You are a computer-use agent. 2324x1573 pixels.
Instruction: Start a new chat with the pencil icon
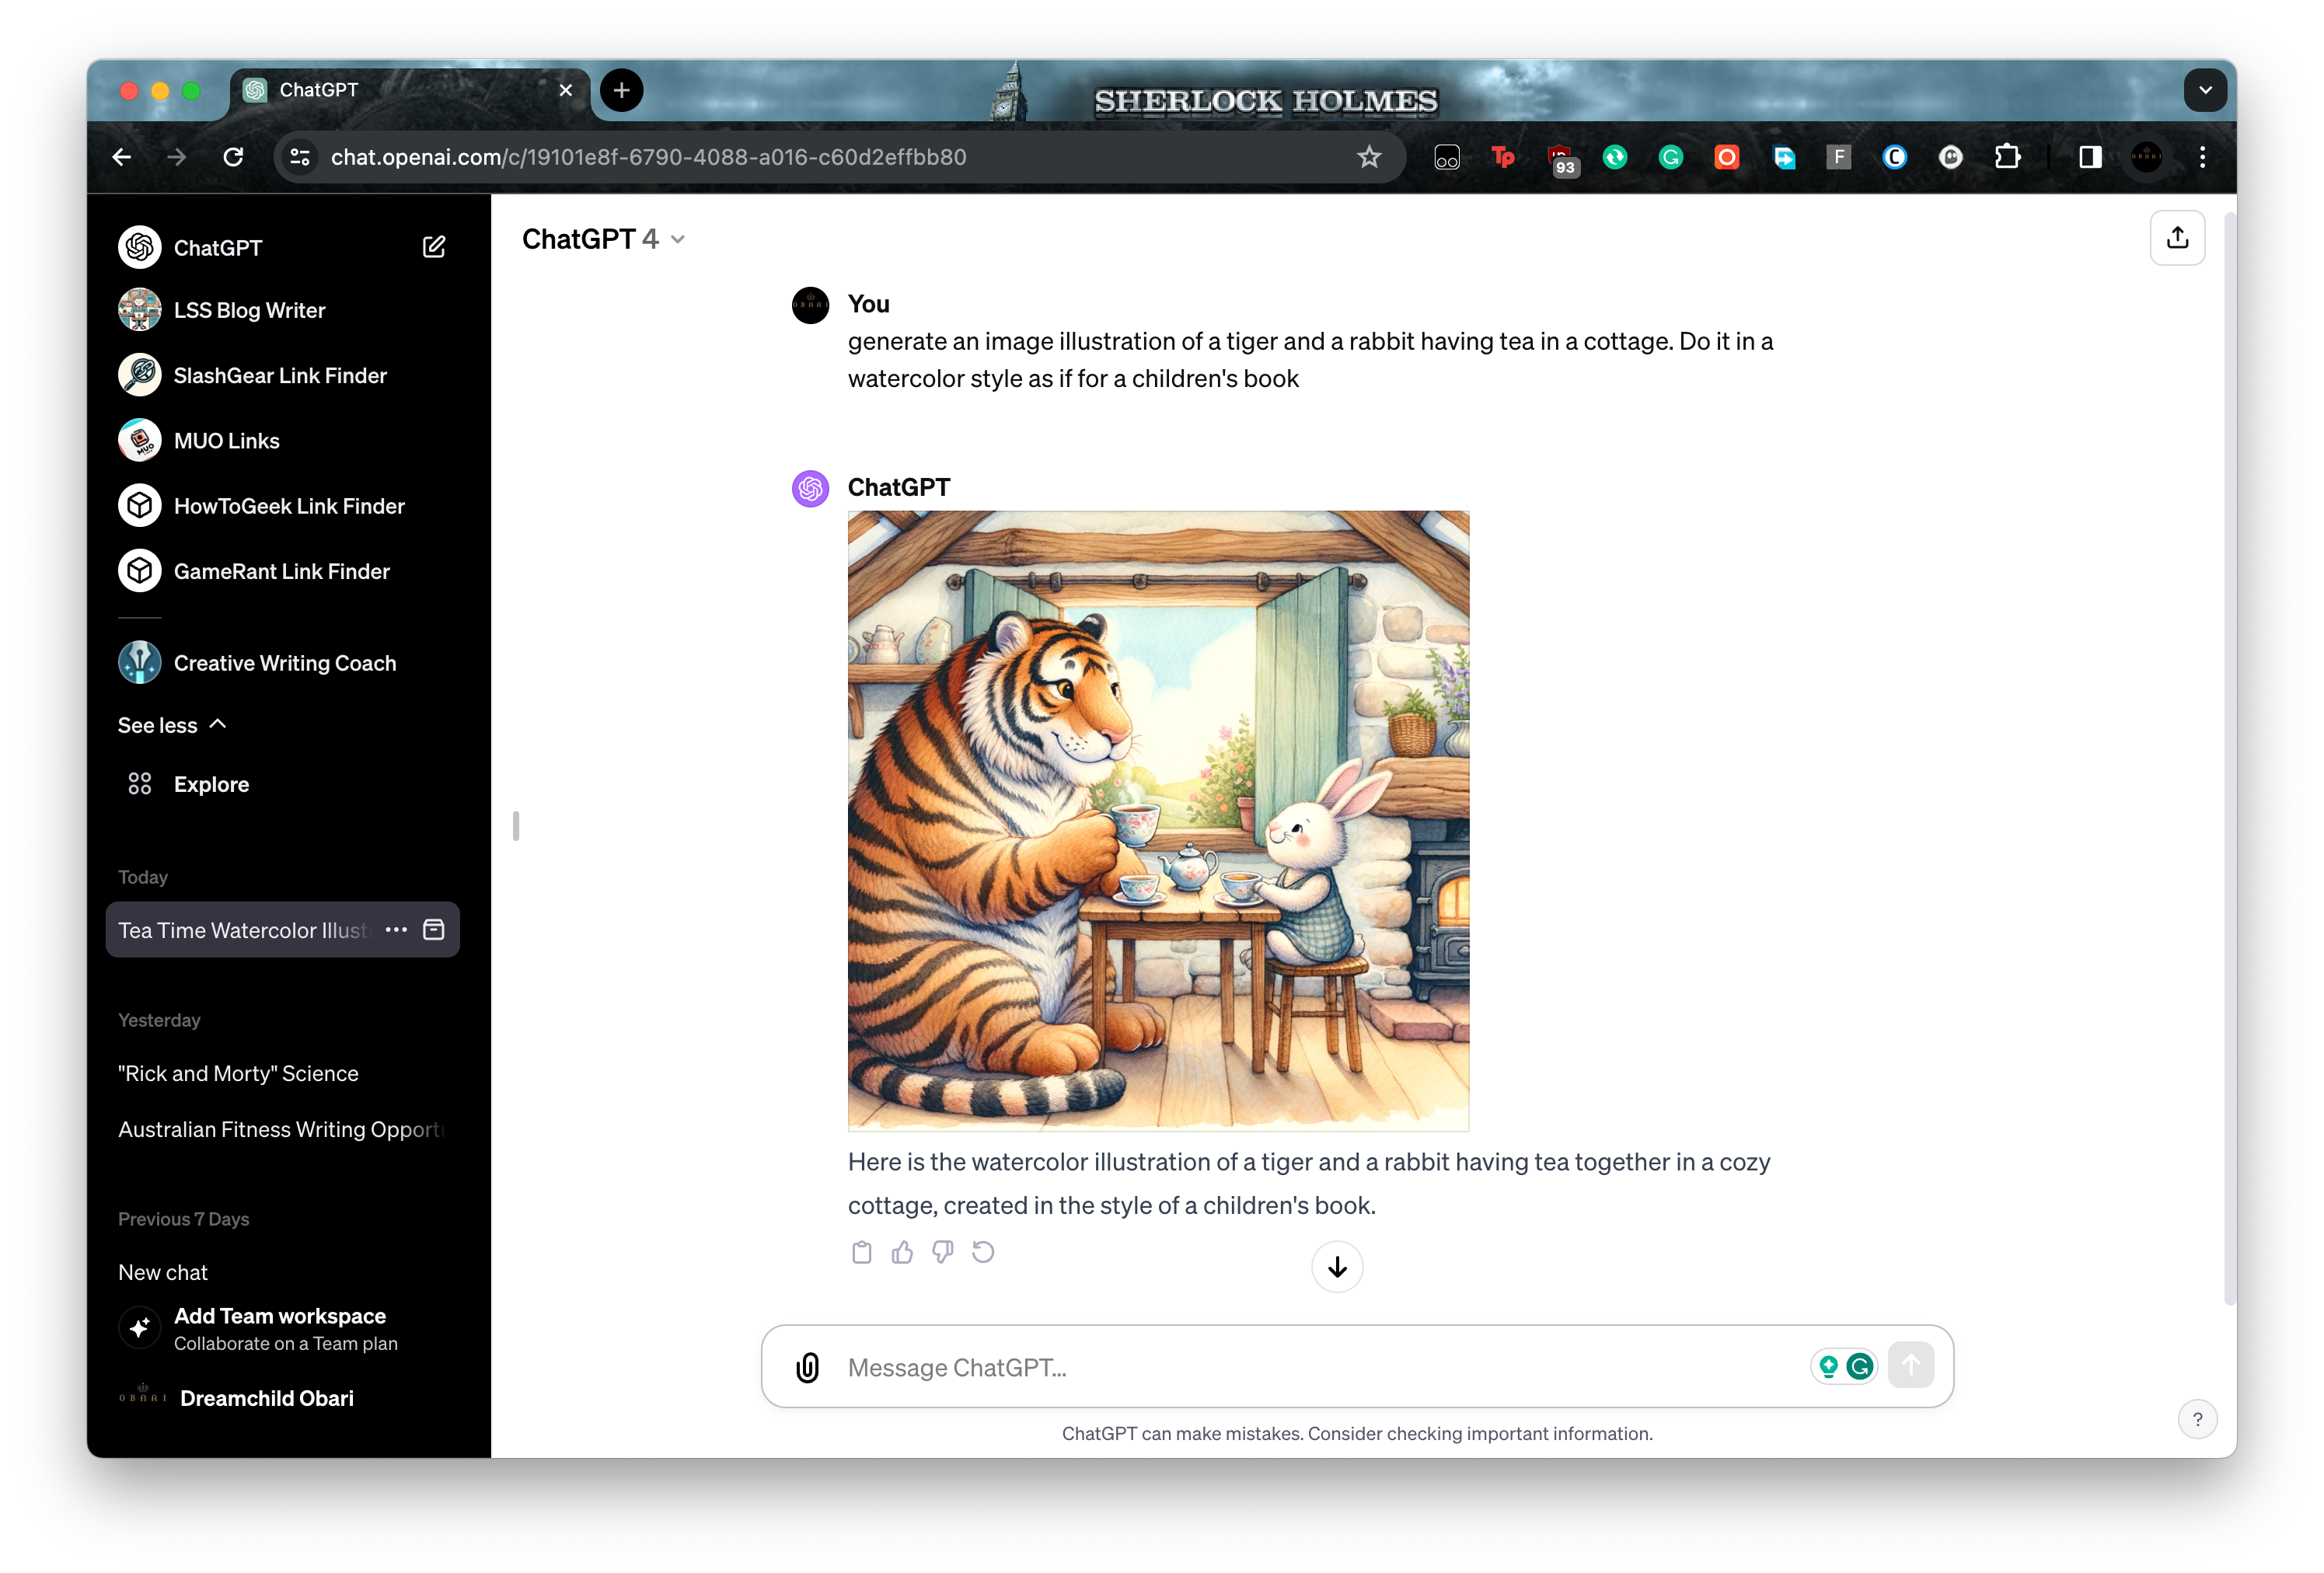(x=434, y=246)
